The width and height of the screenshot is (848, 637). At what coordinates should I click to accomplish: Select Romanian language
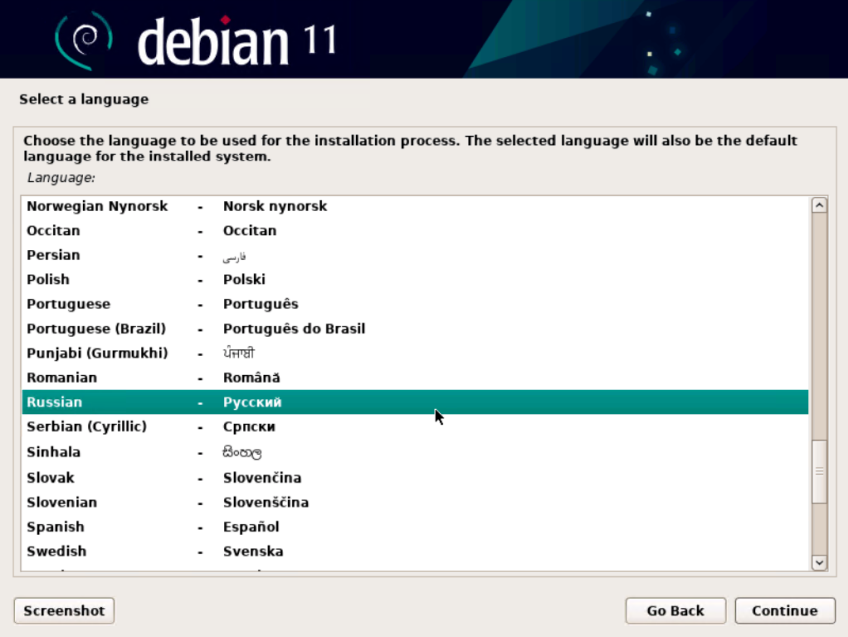click(415, 377)
